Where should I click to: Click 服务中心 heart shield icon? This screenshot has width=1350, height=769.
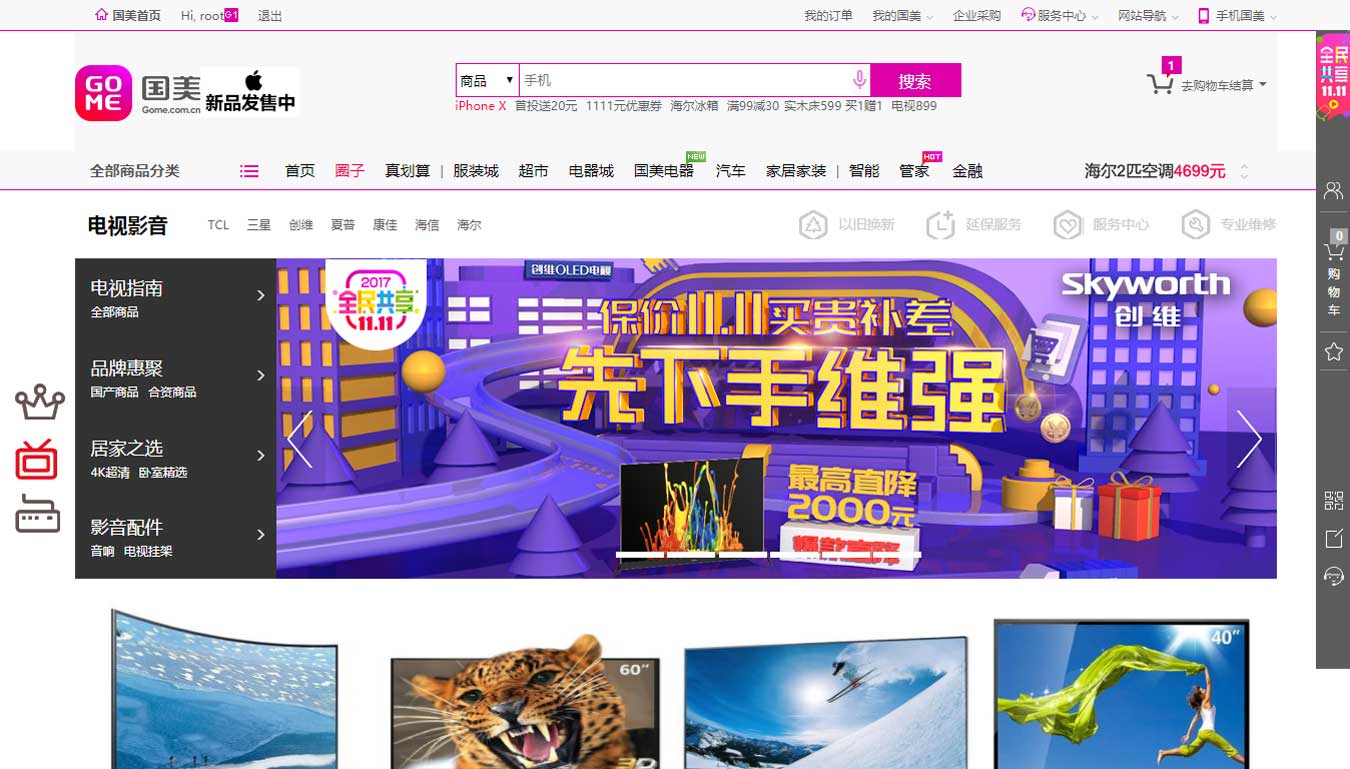1068,225
